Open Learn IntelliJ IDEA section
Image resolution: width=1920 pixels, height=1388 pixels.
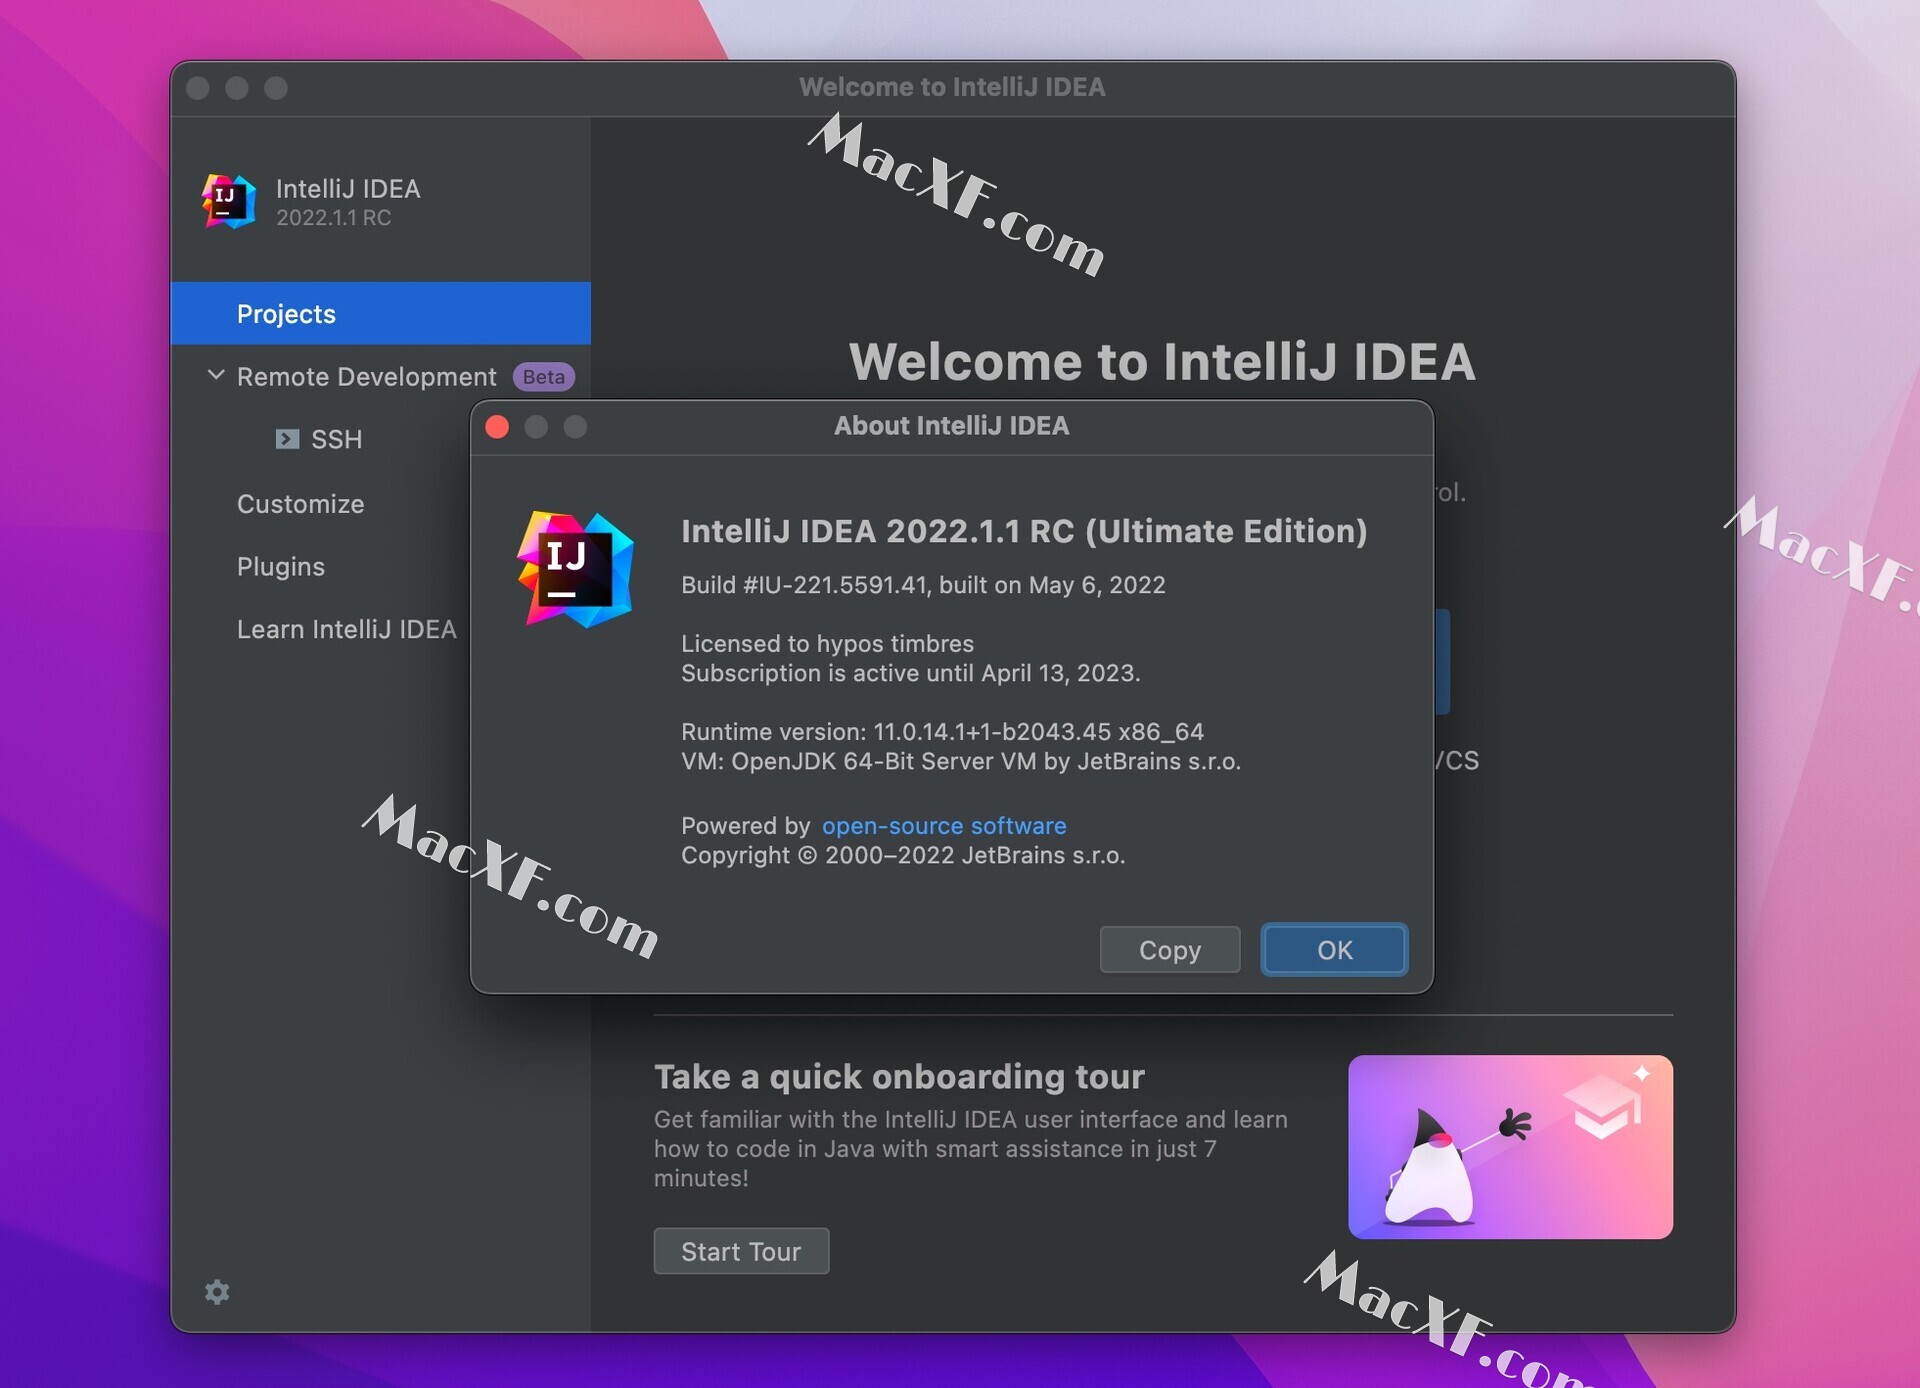click(x=346, y=629)
